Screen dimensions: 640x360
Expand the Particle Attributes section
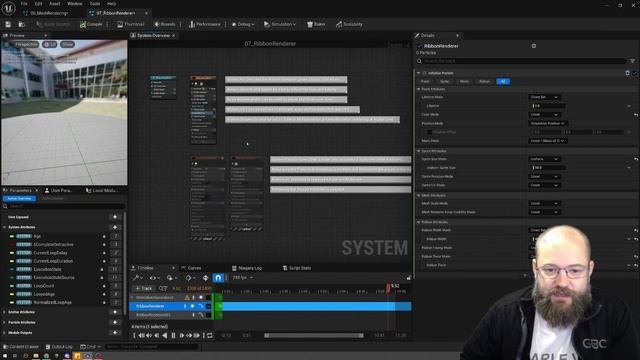pos(5,322)
